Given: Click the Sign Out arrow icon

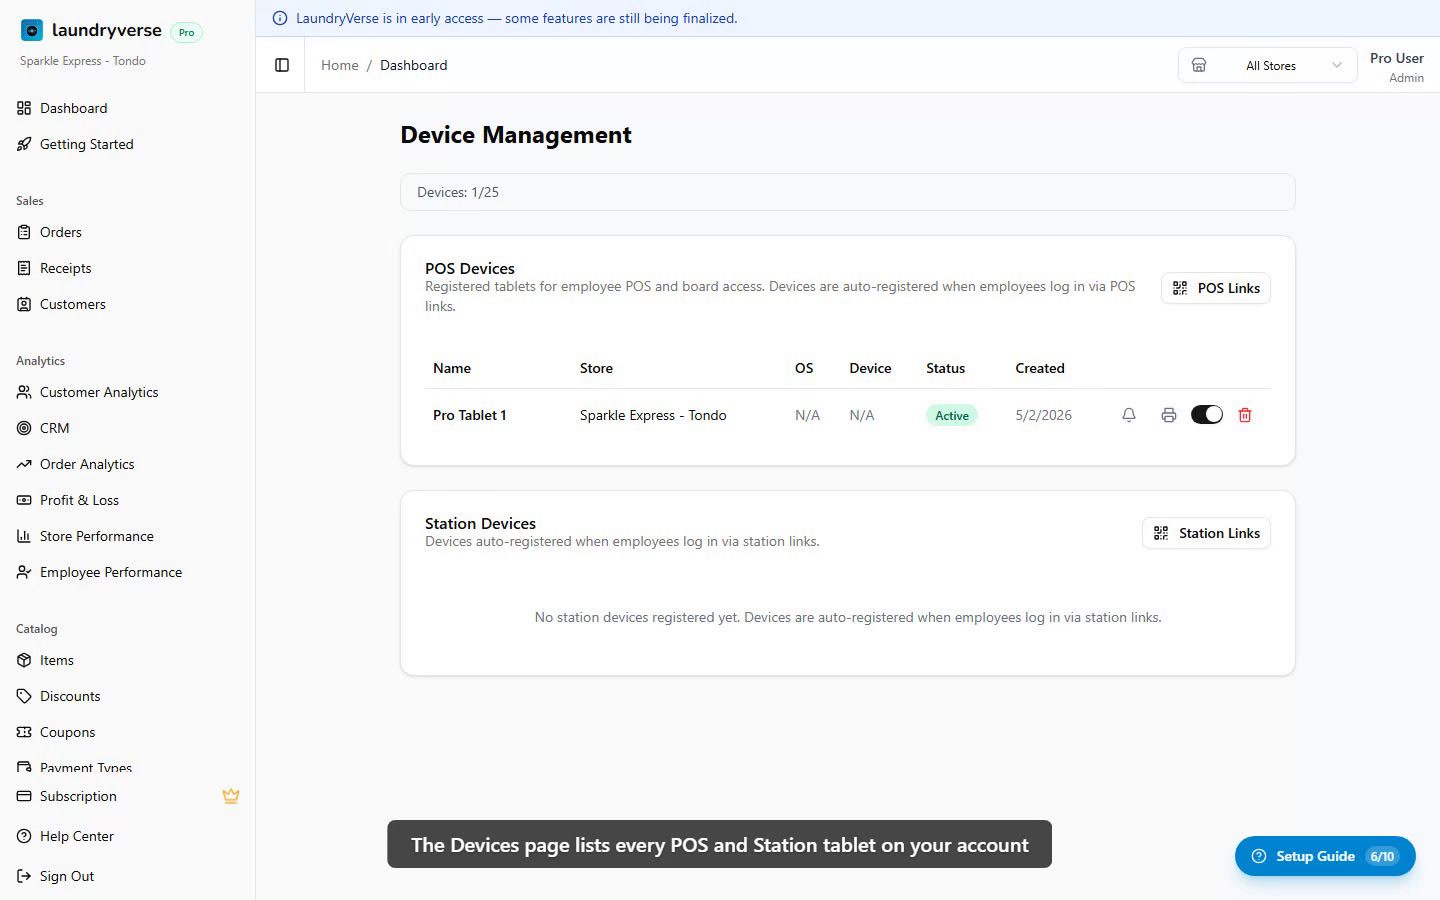Looking at the screenshot, I should (x=24, y=876).
